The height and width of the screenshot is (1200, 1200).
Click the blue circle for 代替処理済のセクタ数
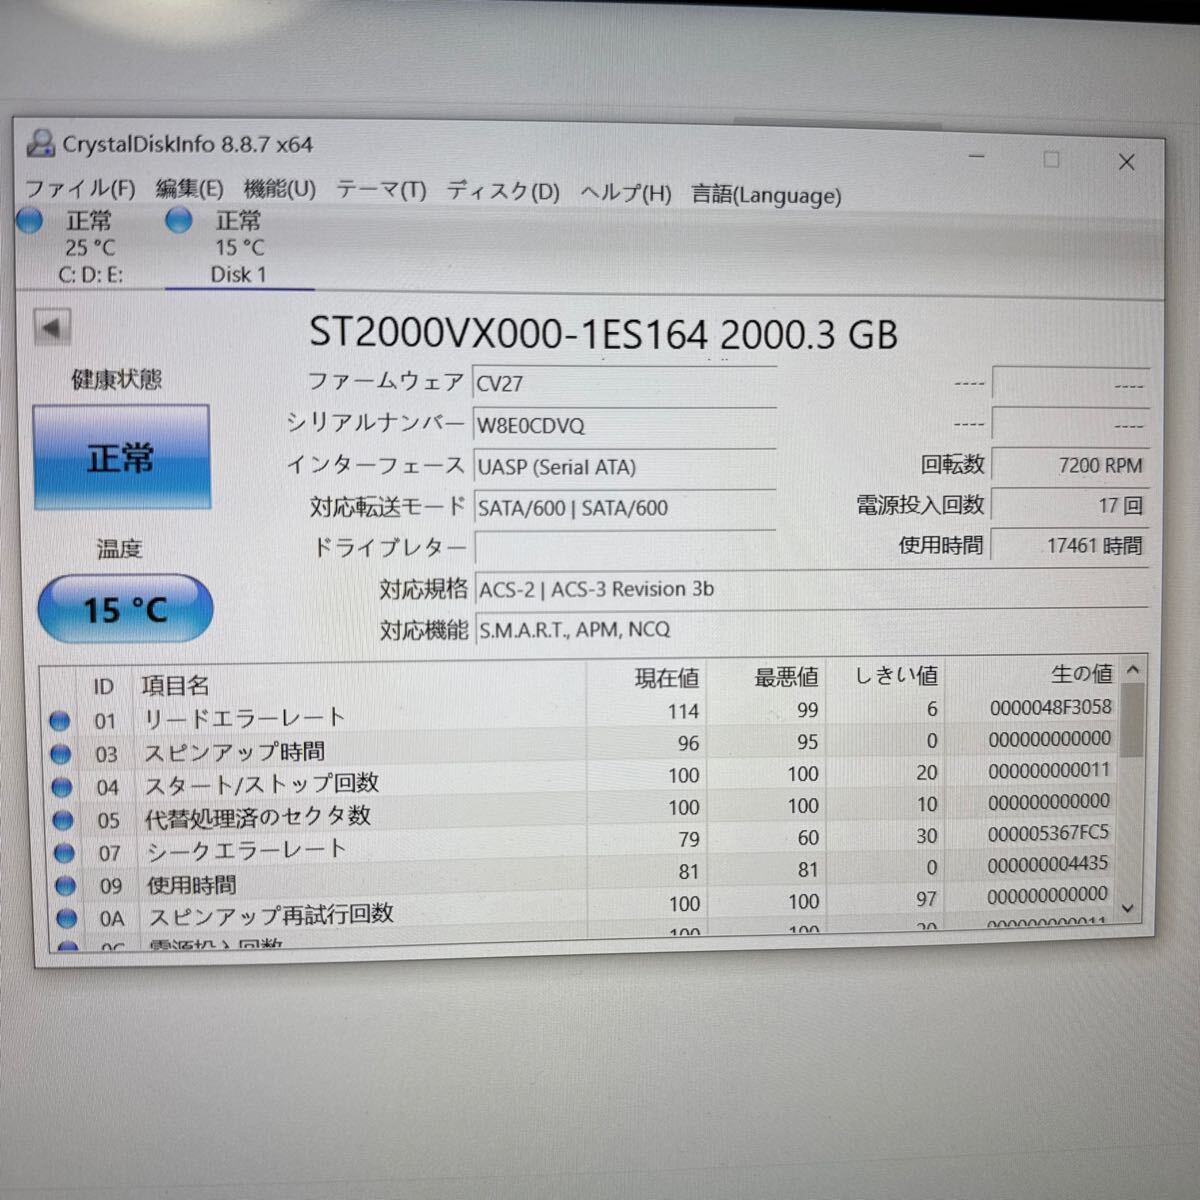click(60, 818)
